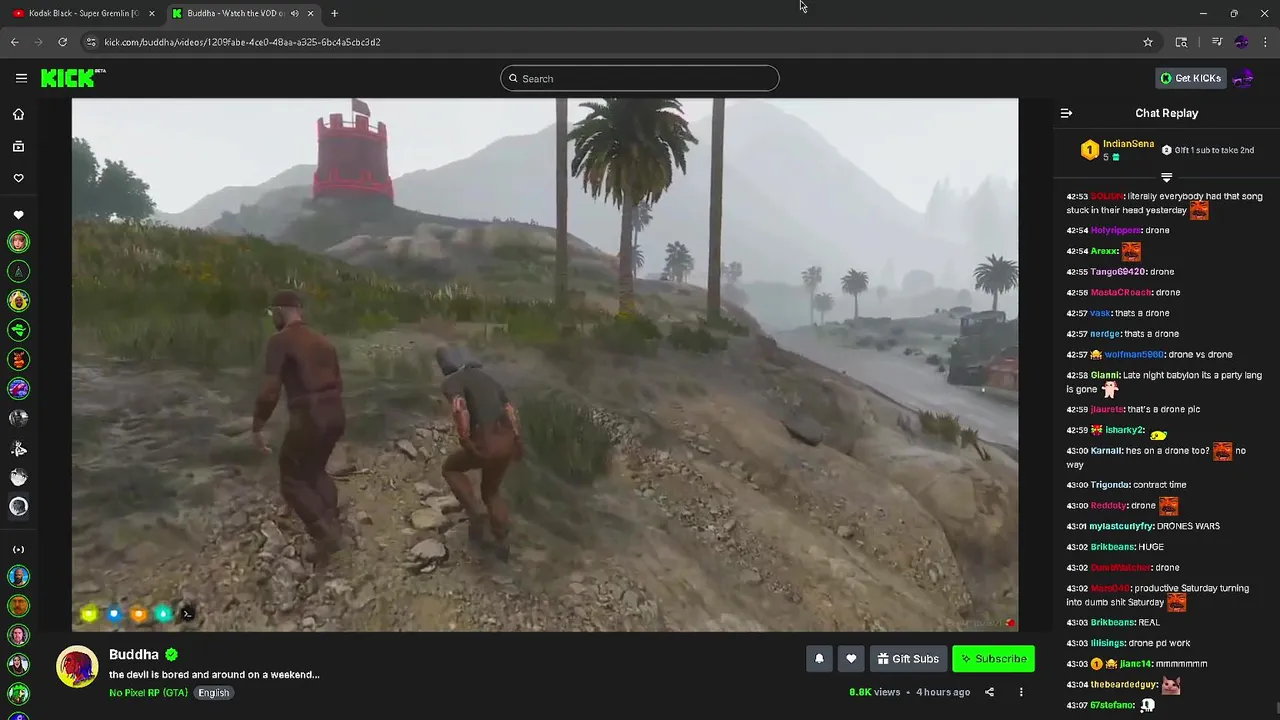The height and width of the screenshot is (720, 1280).
Task: Click the filled heart section icon in sidebar
Action: click(18, 215)
